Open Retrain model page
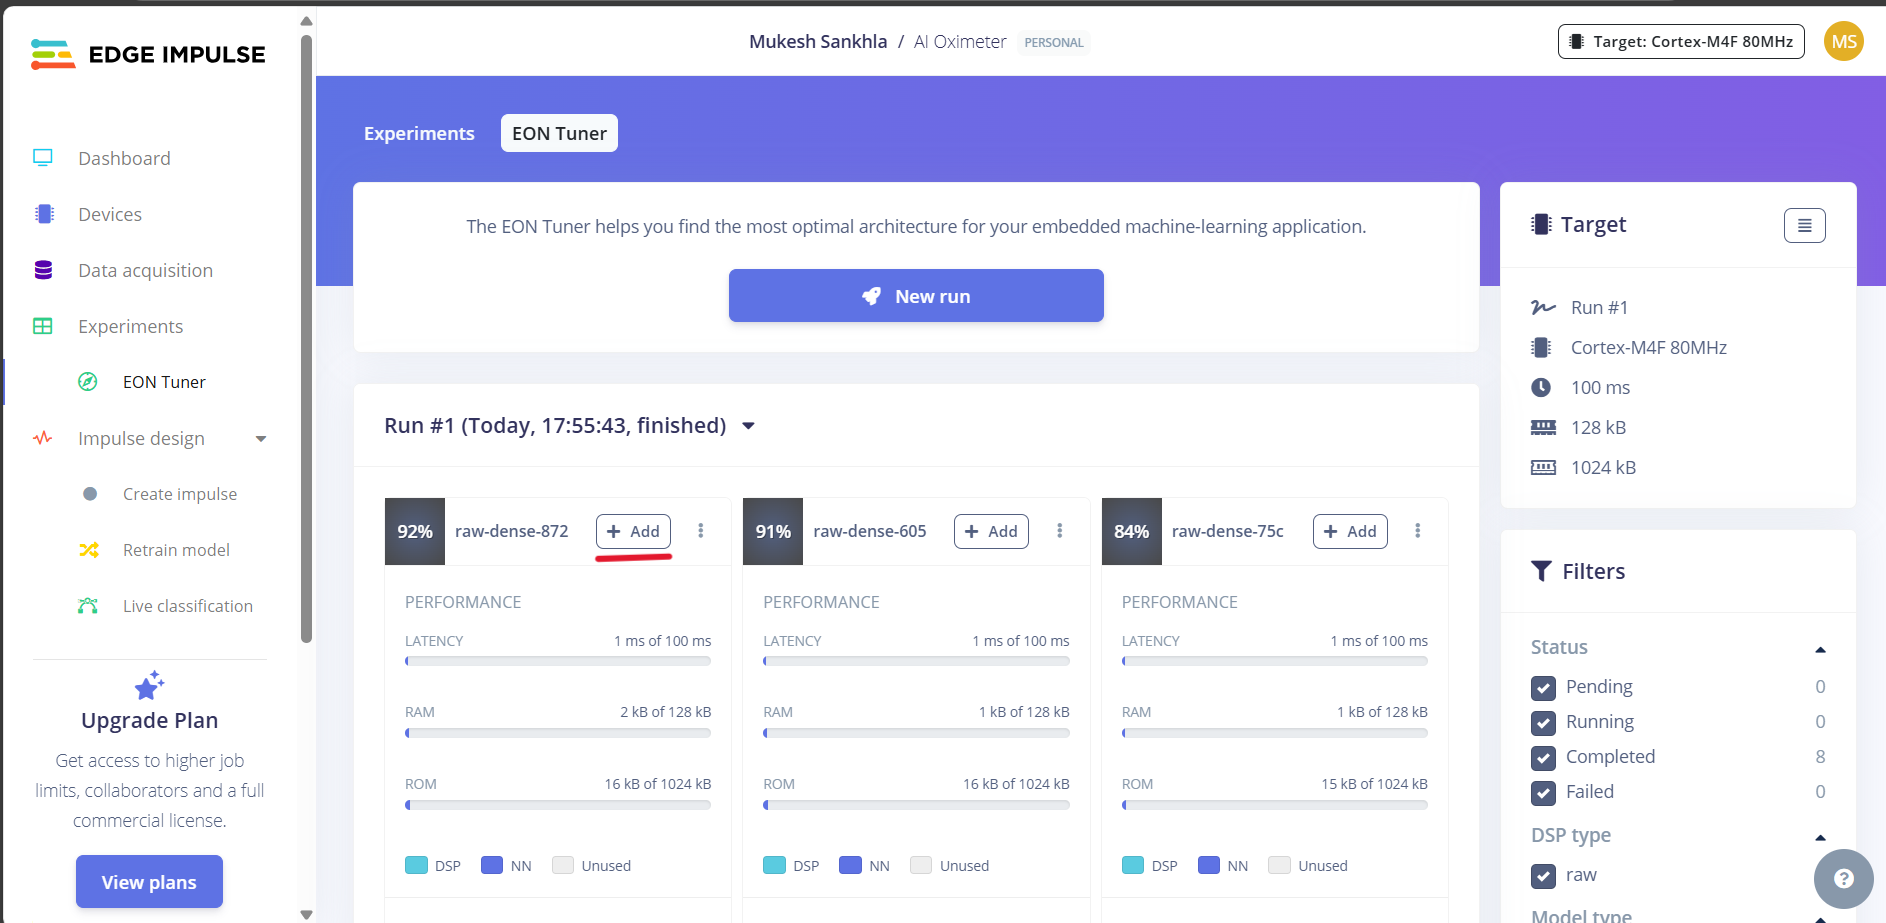1886x923 pixels. pyautogui.click(x=176, y=550)
